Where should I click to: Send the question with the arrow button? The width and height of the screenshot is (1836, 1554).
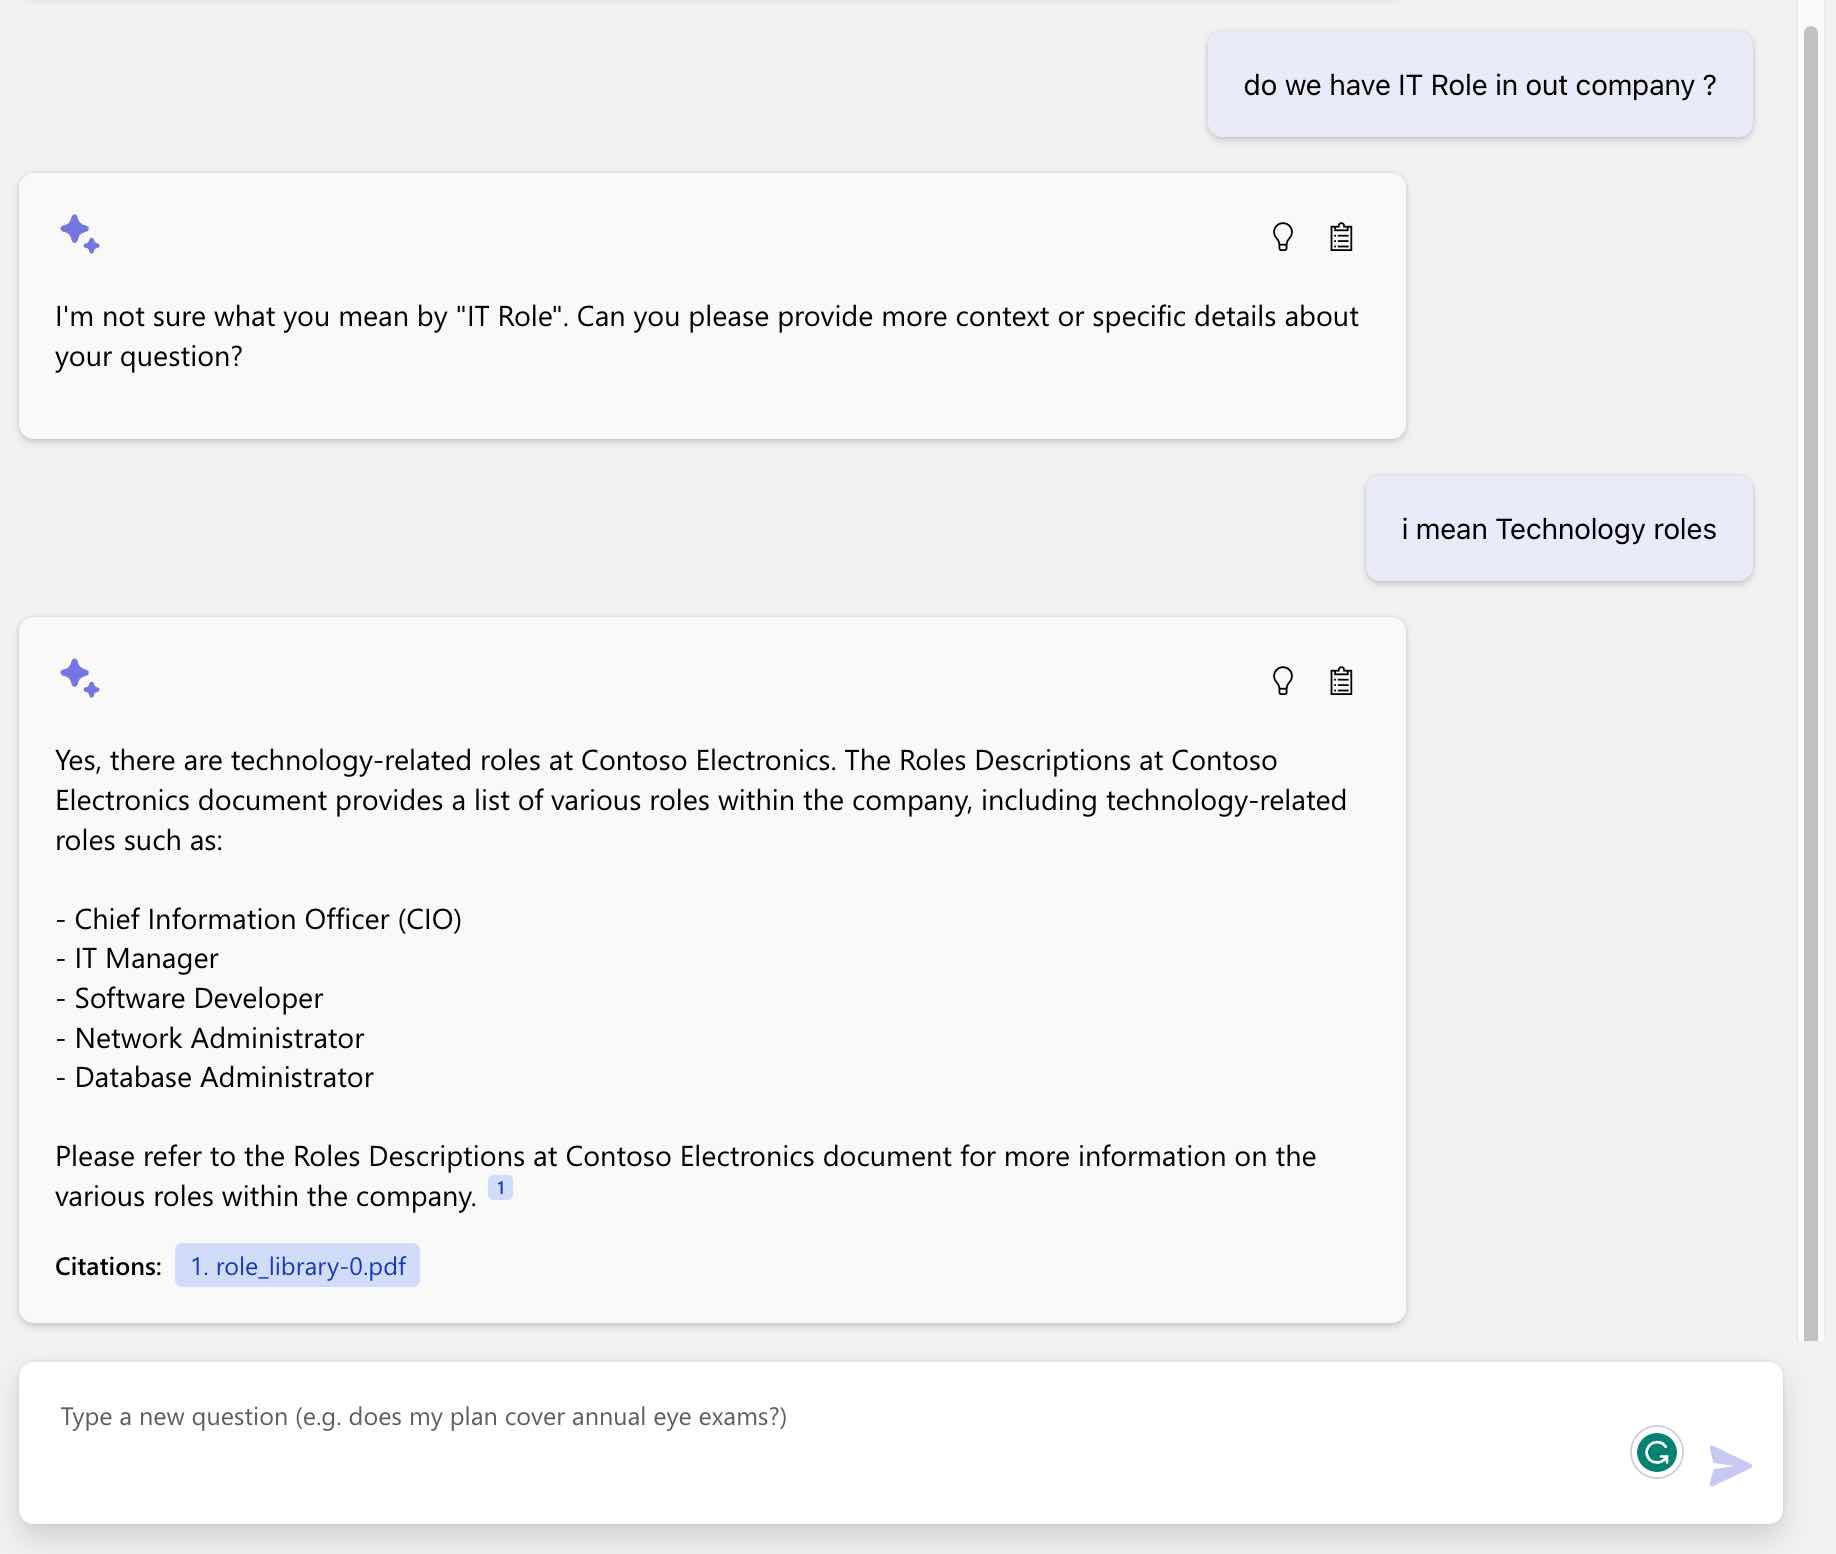1730,1466
